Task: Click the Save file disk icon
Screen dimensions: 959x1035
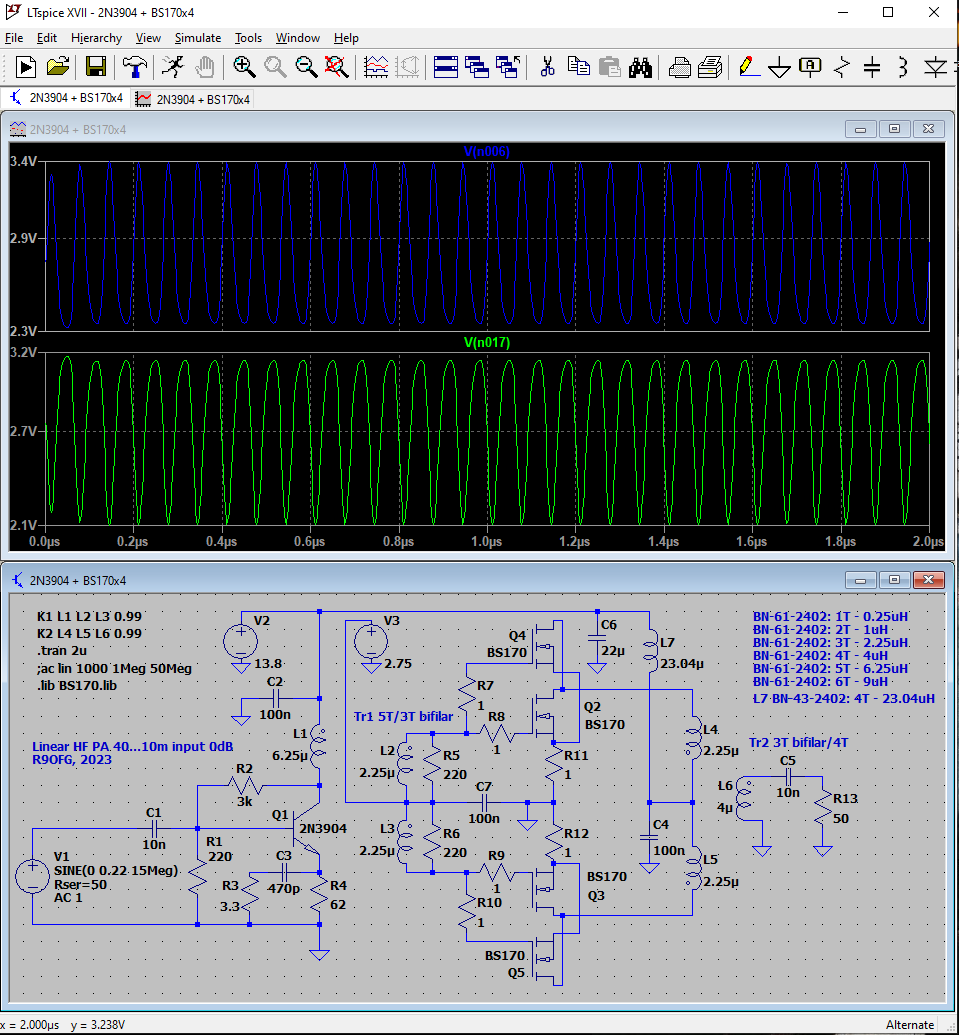Action: click(96, 67)
